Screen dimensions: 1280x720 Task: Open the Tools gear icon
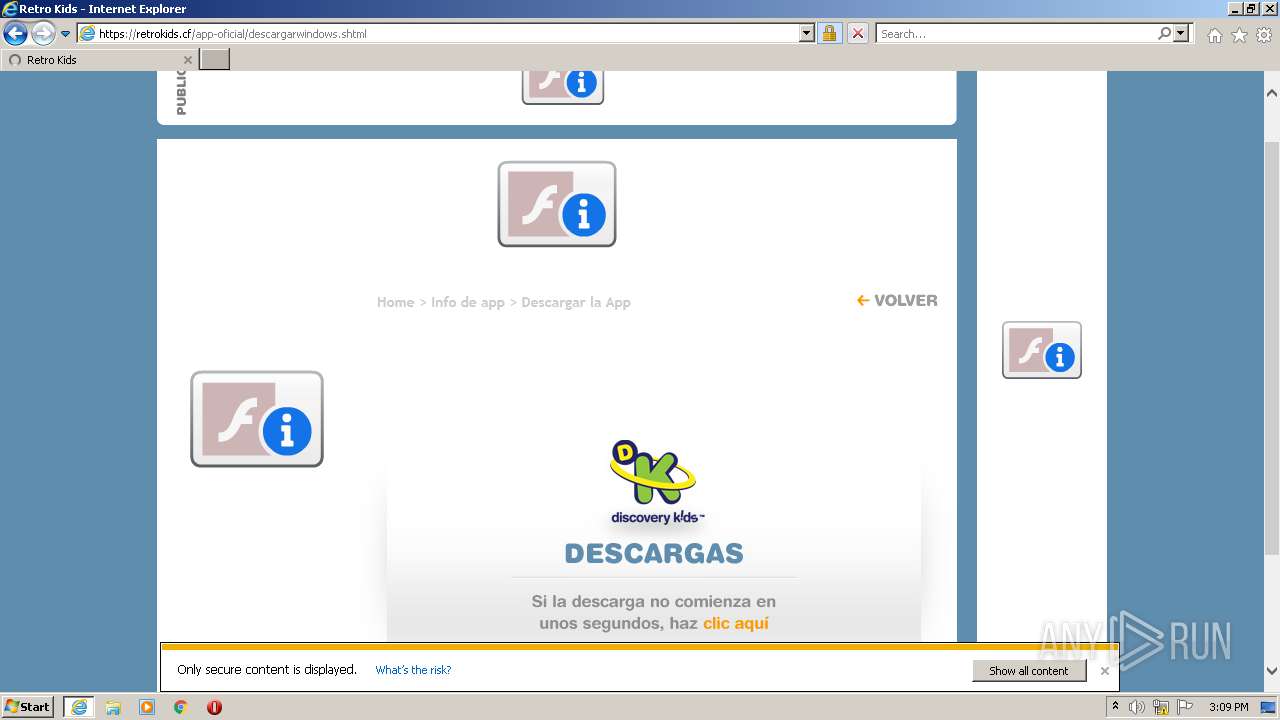(1264, 35)
